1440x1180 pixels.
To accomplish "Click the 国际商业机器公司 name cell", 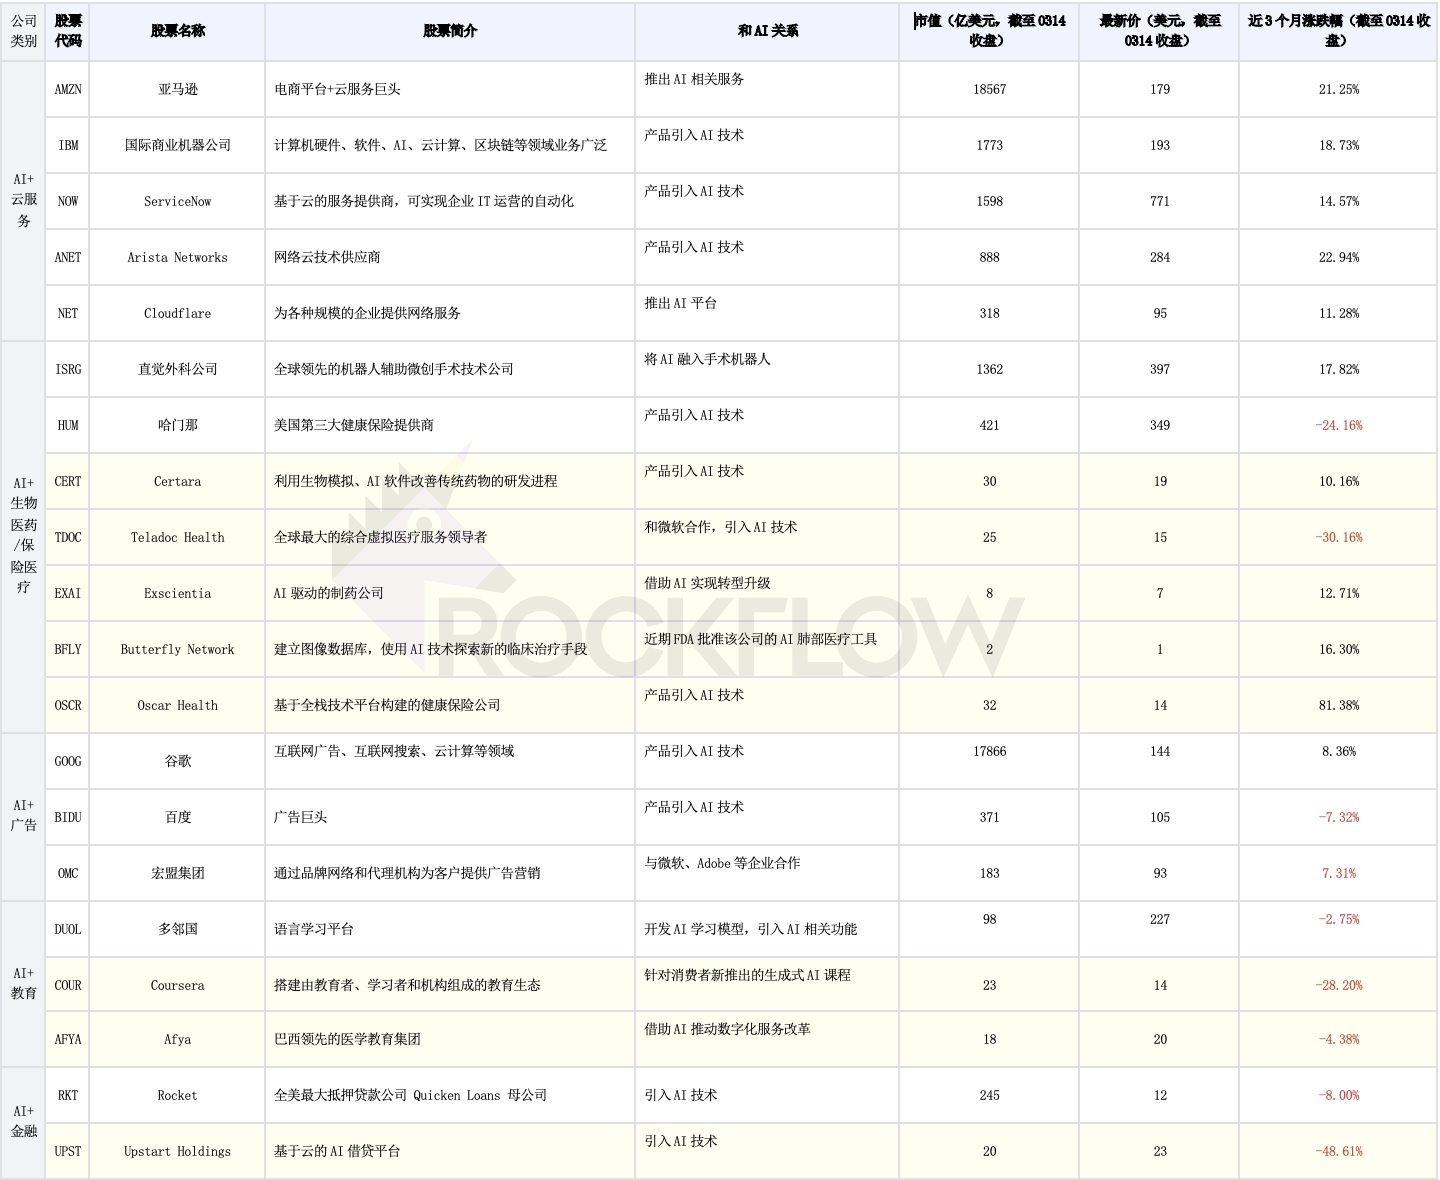I will click(x=177, y=145).
